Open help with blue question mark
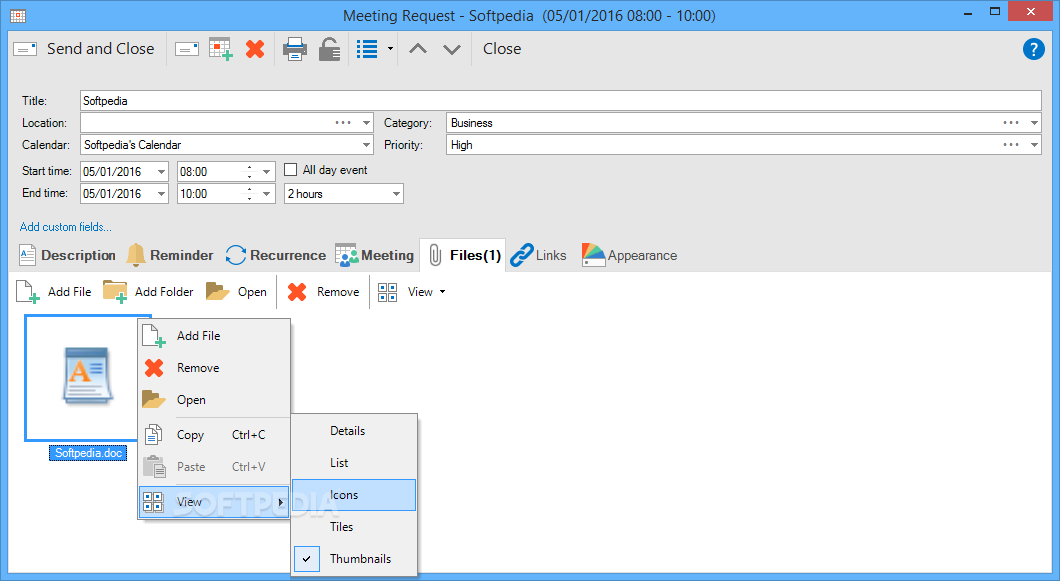 pos(1034,49)
